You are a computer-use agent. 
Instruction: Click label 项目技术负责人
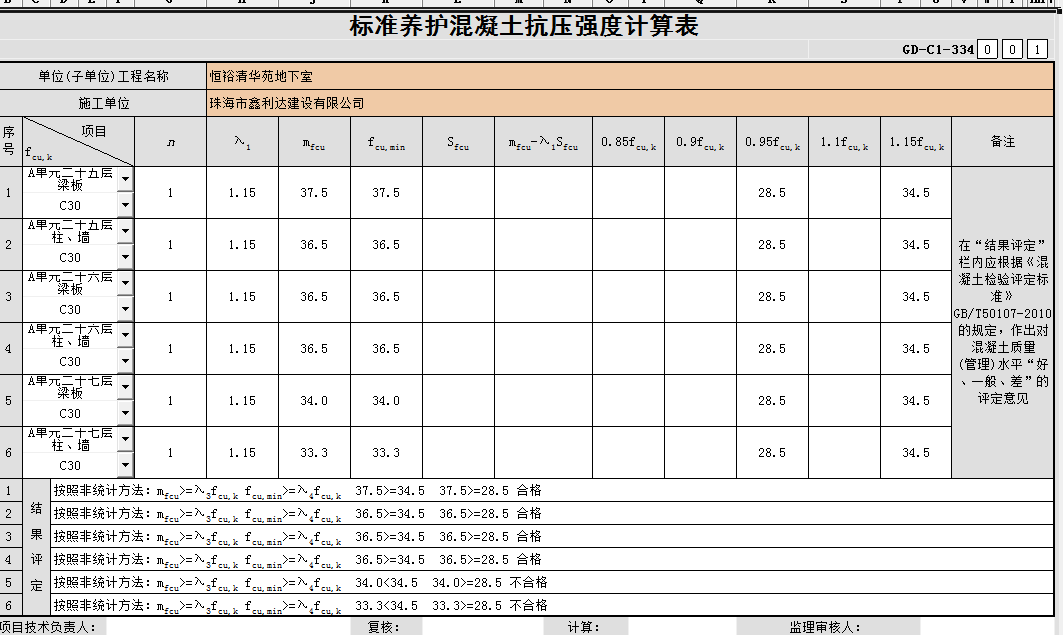pos(47,628)
